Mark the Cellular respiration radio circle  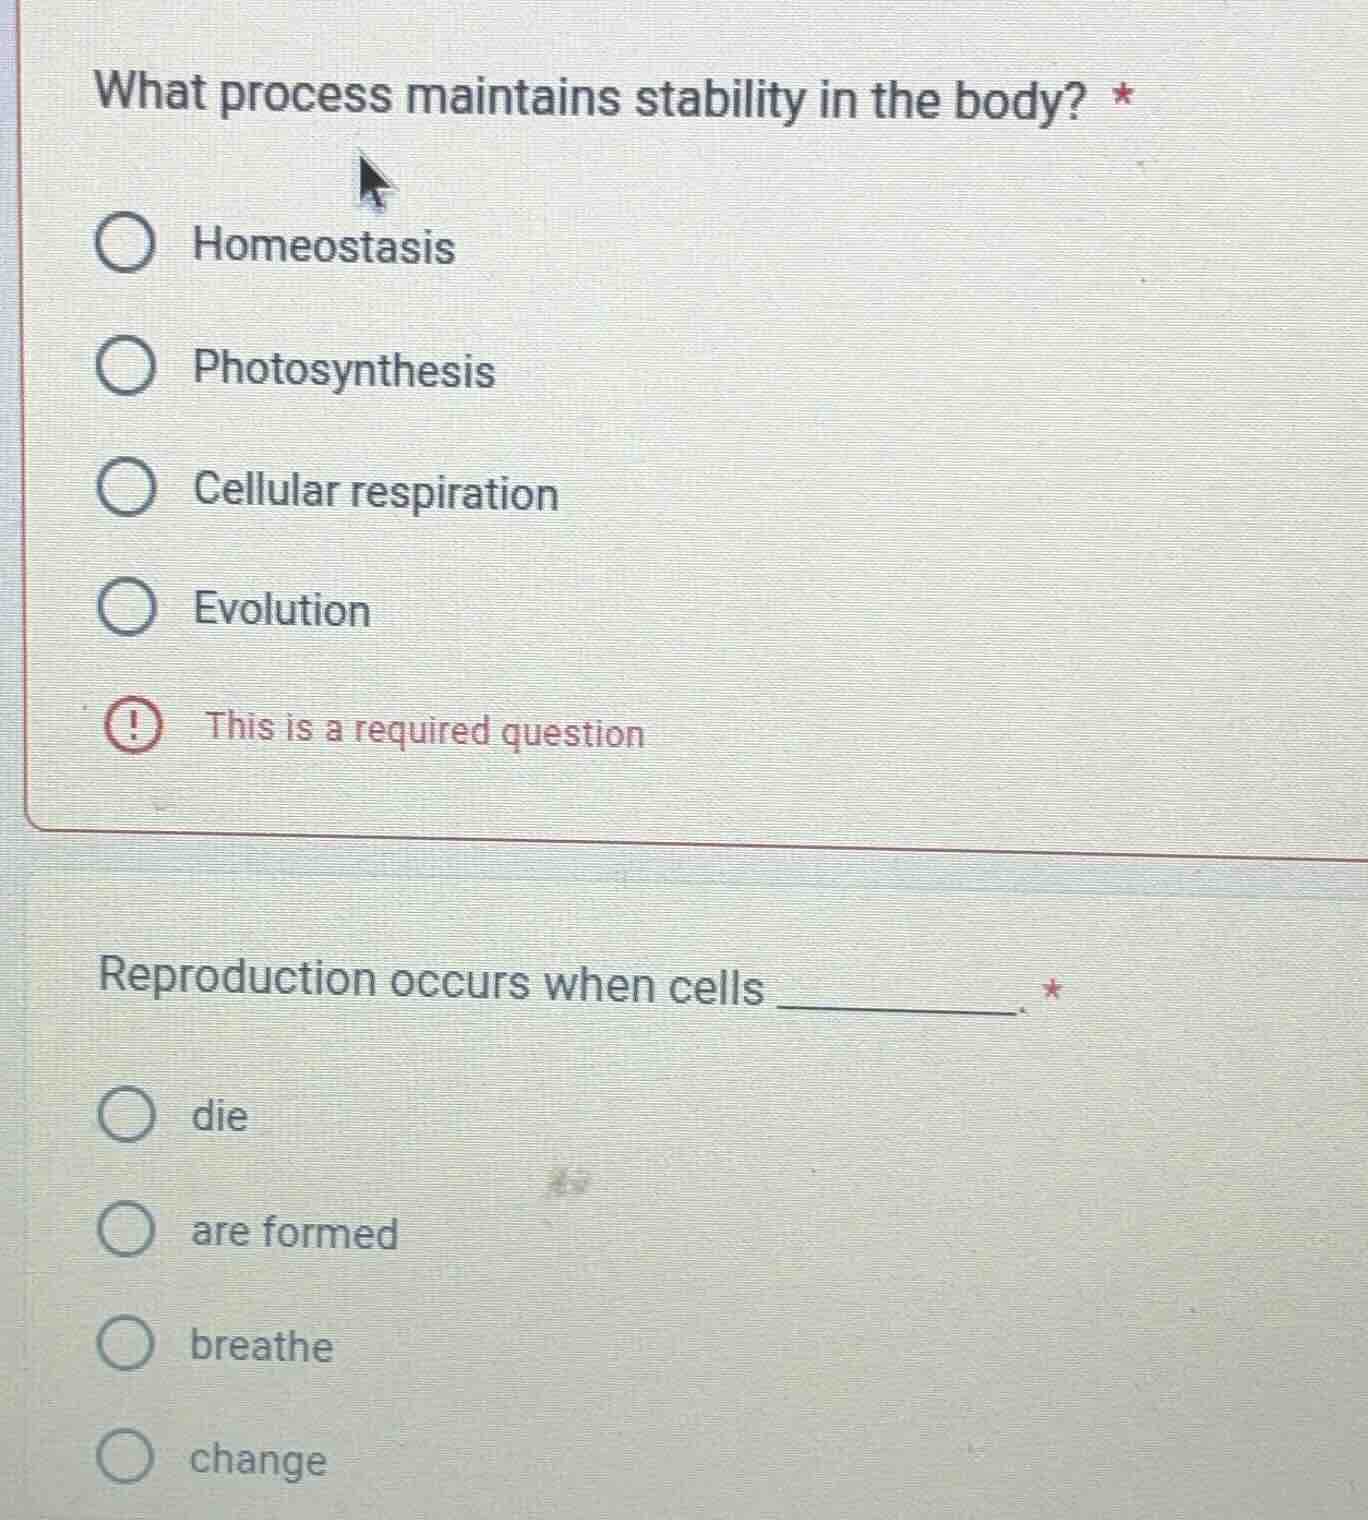[126, 490]
